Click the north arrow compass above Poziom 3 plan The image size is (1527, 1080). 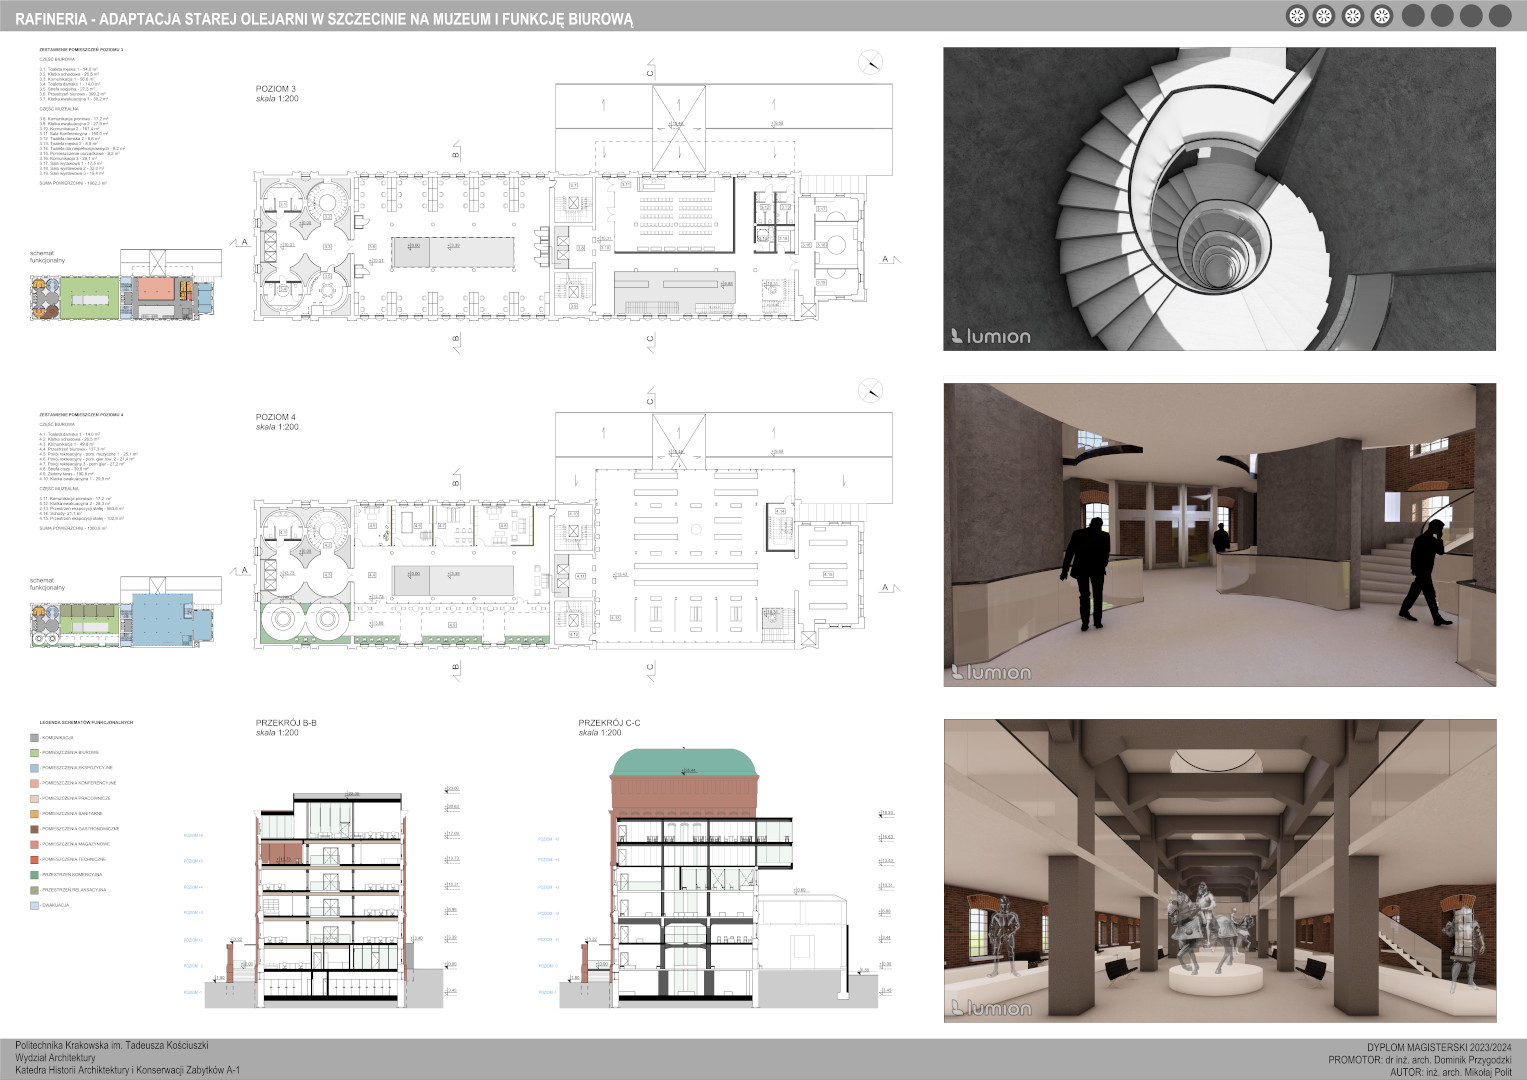click(x=871, y=62)
